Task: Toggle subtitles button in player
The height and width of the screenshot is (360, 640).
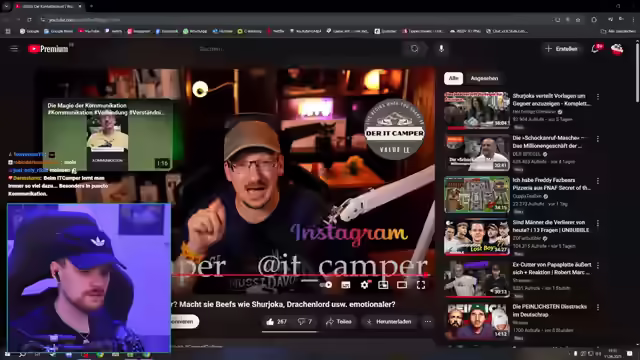Action: tap(346, 285)
